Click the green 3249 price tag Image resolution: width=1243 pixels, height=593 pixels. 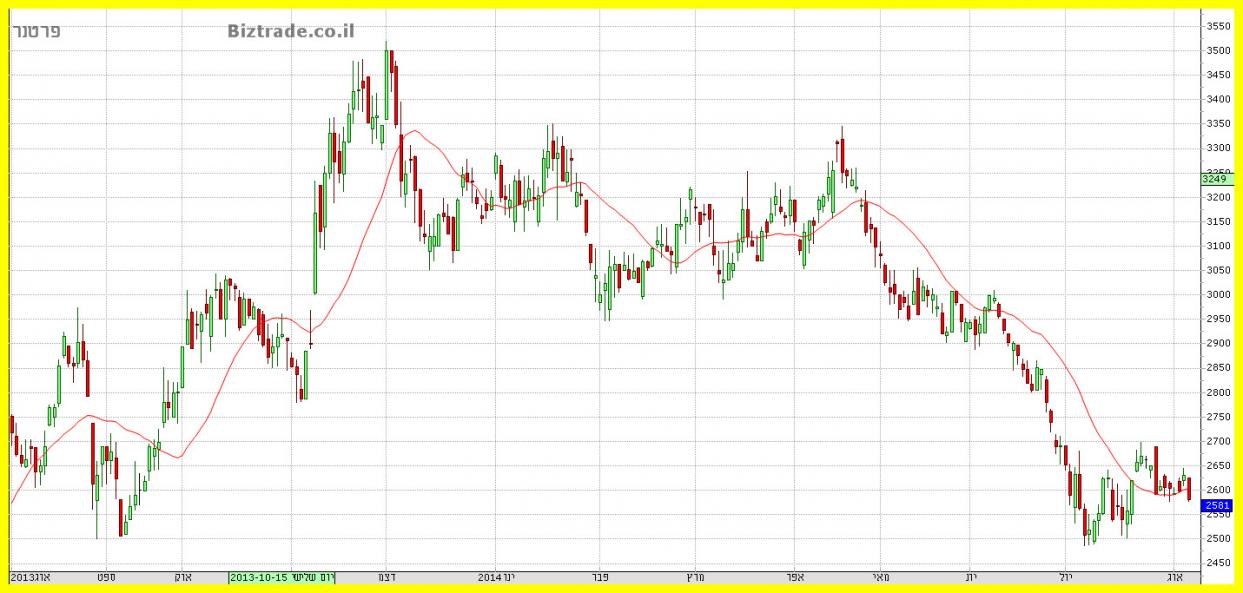tap(1217, 179)
